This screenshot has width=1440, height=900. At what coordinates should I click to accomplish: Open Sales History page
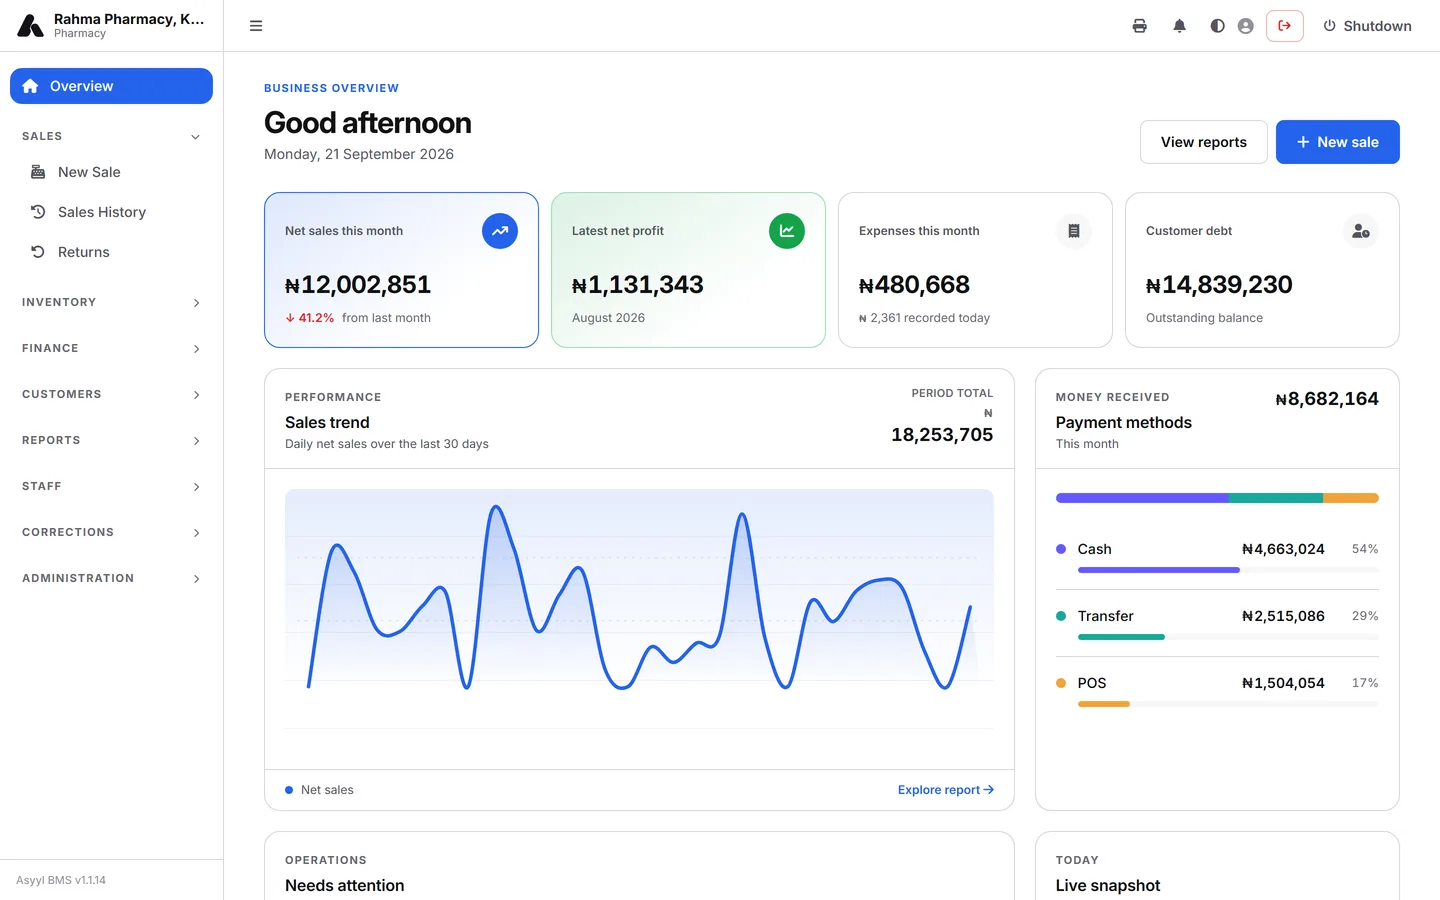click(111, 212)
